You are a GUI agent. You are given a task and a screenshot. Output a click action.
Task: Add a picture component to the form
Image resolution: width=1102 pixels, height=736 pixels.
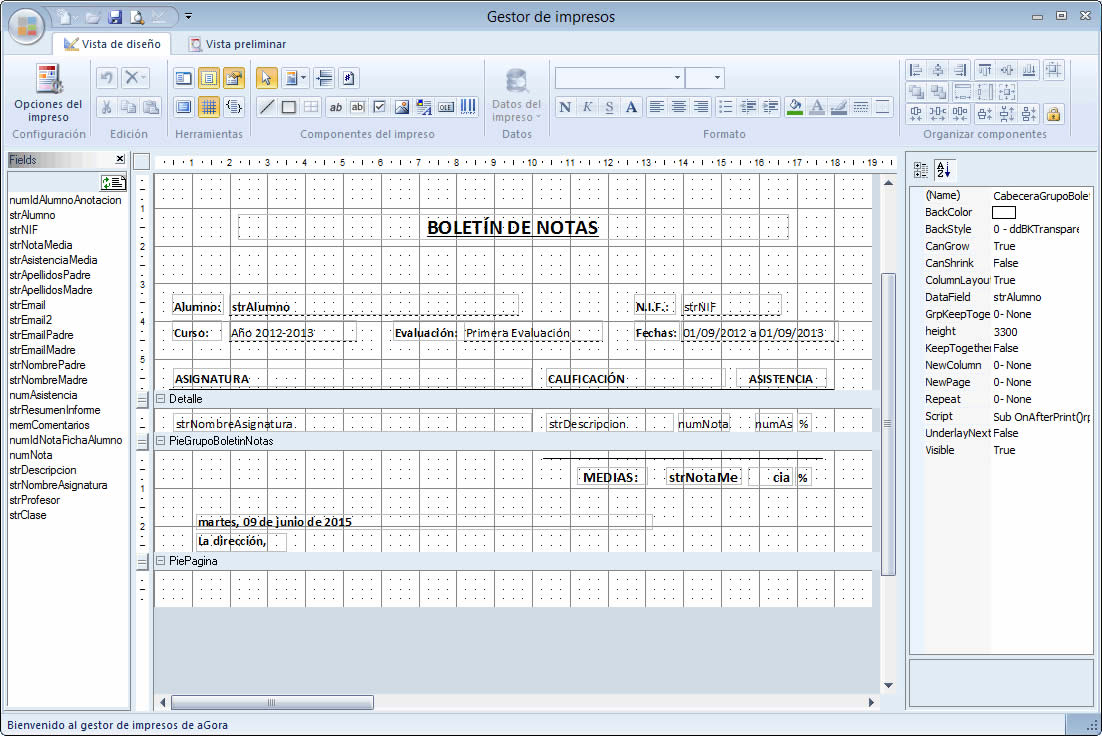coord(402,107)
